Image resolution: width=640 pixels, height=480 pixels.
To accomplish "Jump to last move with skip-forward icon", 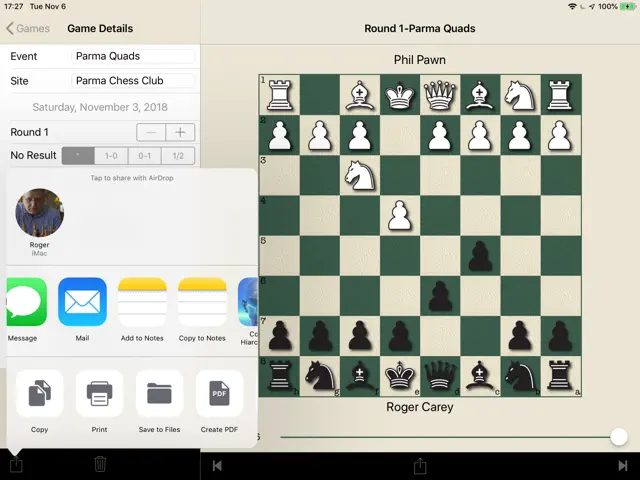I will coord(623,466).
